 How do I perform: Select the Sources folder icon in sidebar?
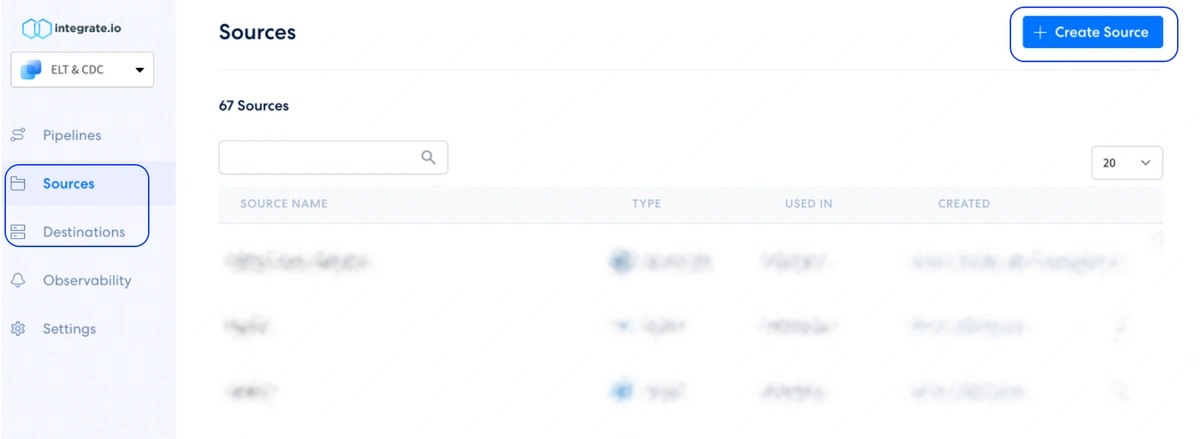18,184
